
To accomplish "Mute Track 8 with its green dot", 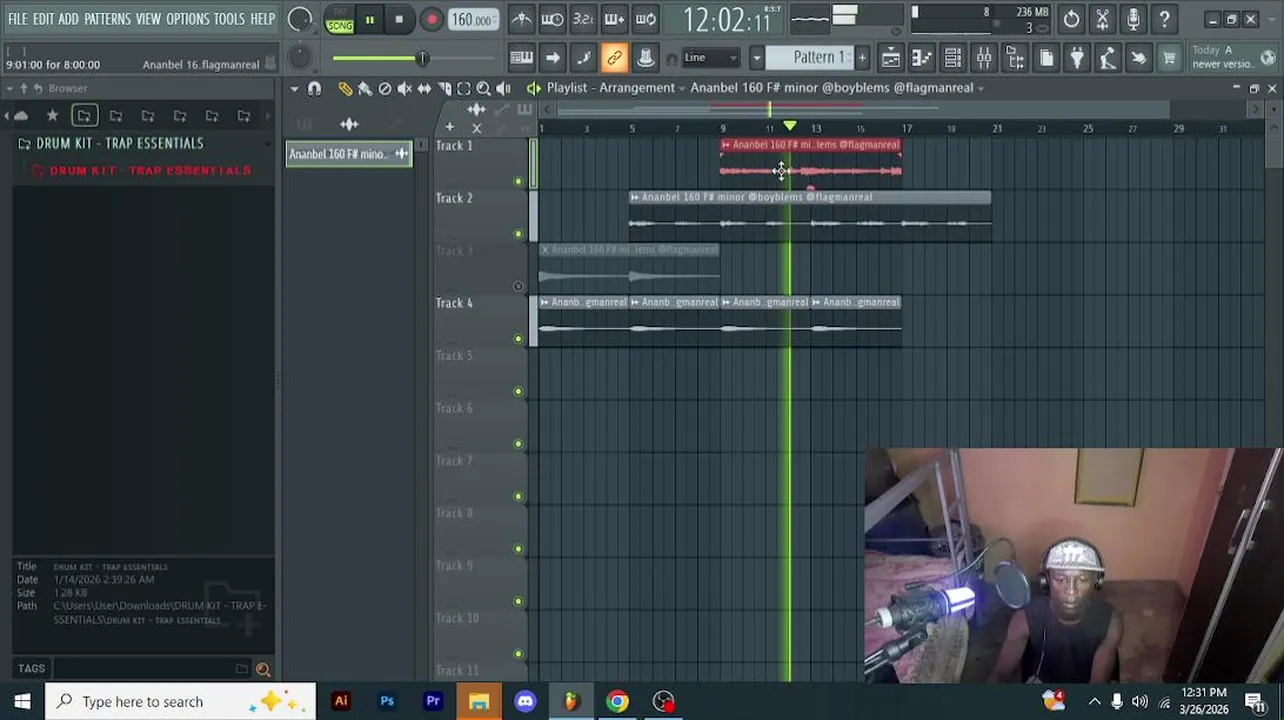I will tap(518, 549).
